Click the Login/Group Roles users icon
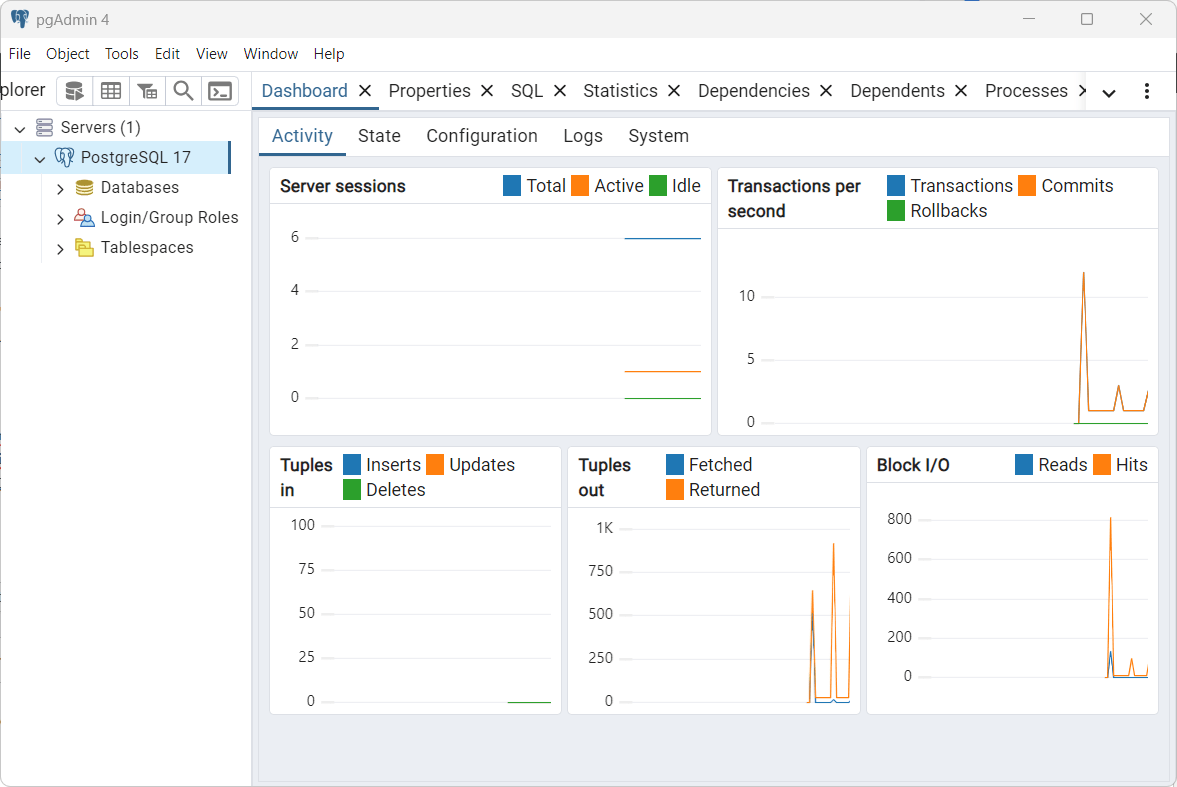The image size is (1177, 787). (x=84, y=217)
